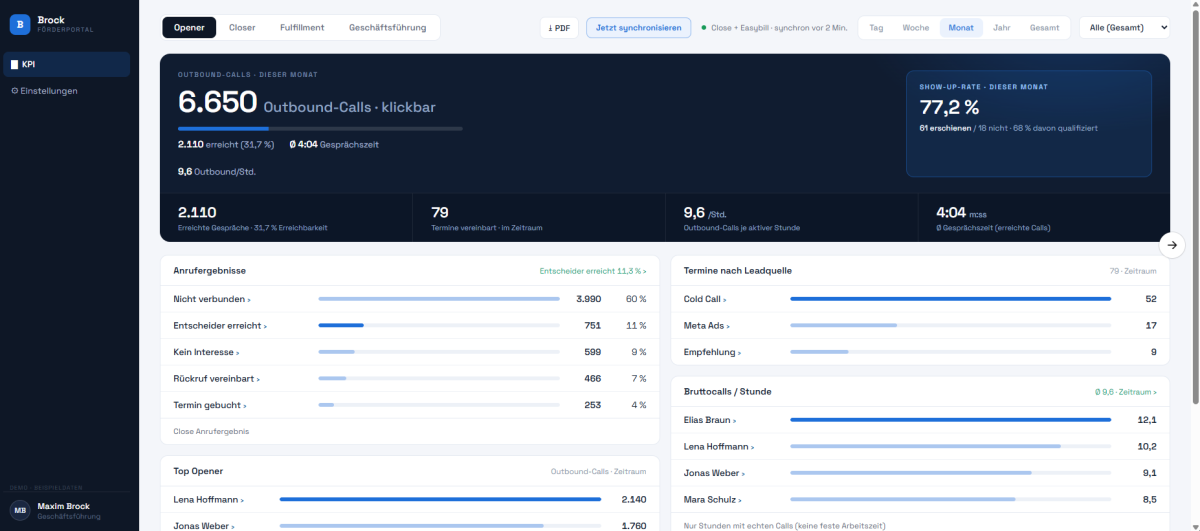Switch to the Closer tab
Image resolution: width=1200 pixels, height=531 pixels.
coord(242,28)
